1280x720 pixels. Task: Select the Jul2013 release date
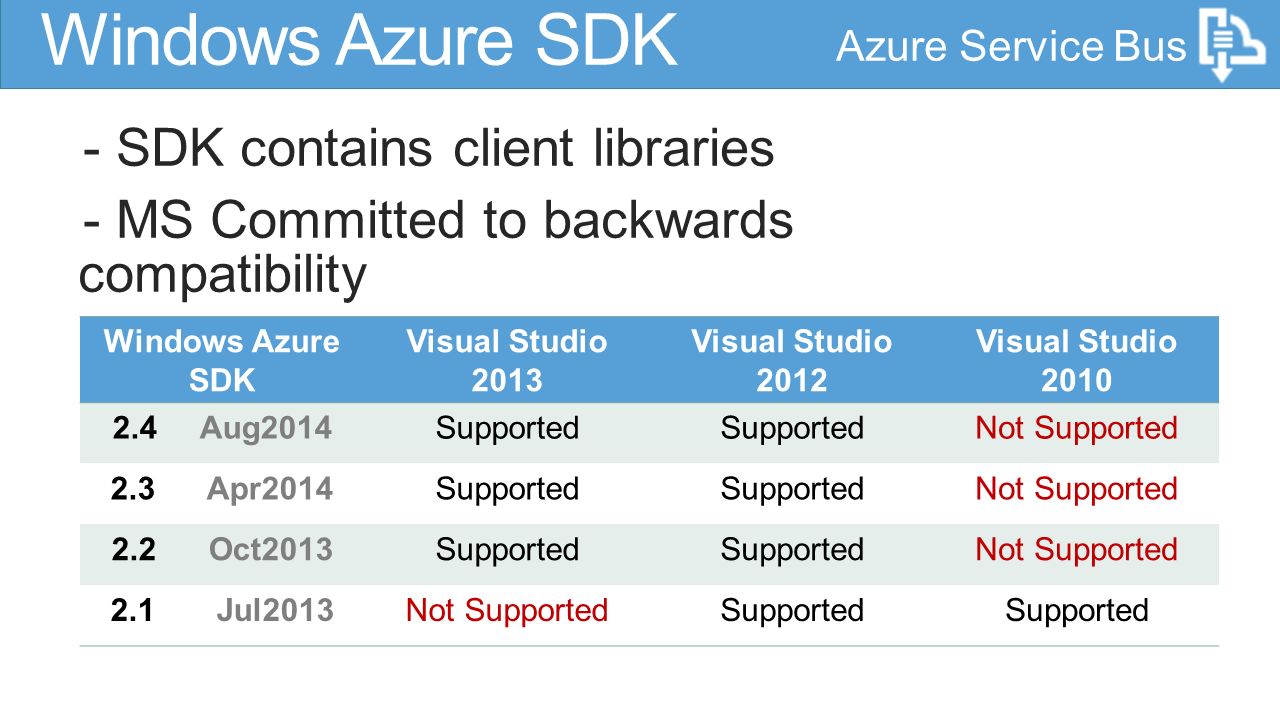click(x=275, y=611)
